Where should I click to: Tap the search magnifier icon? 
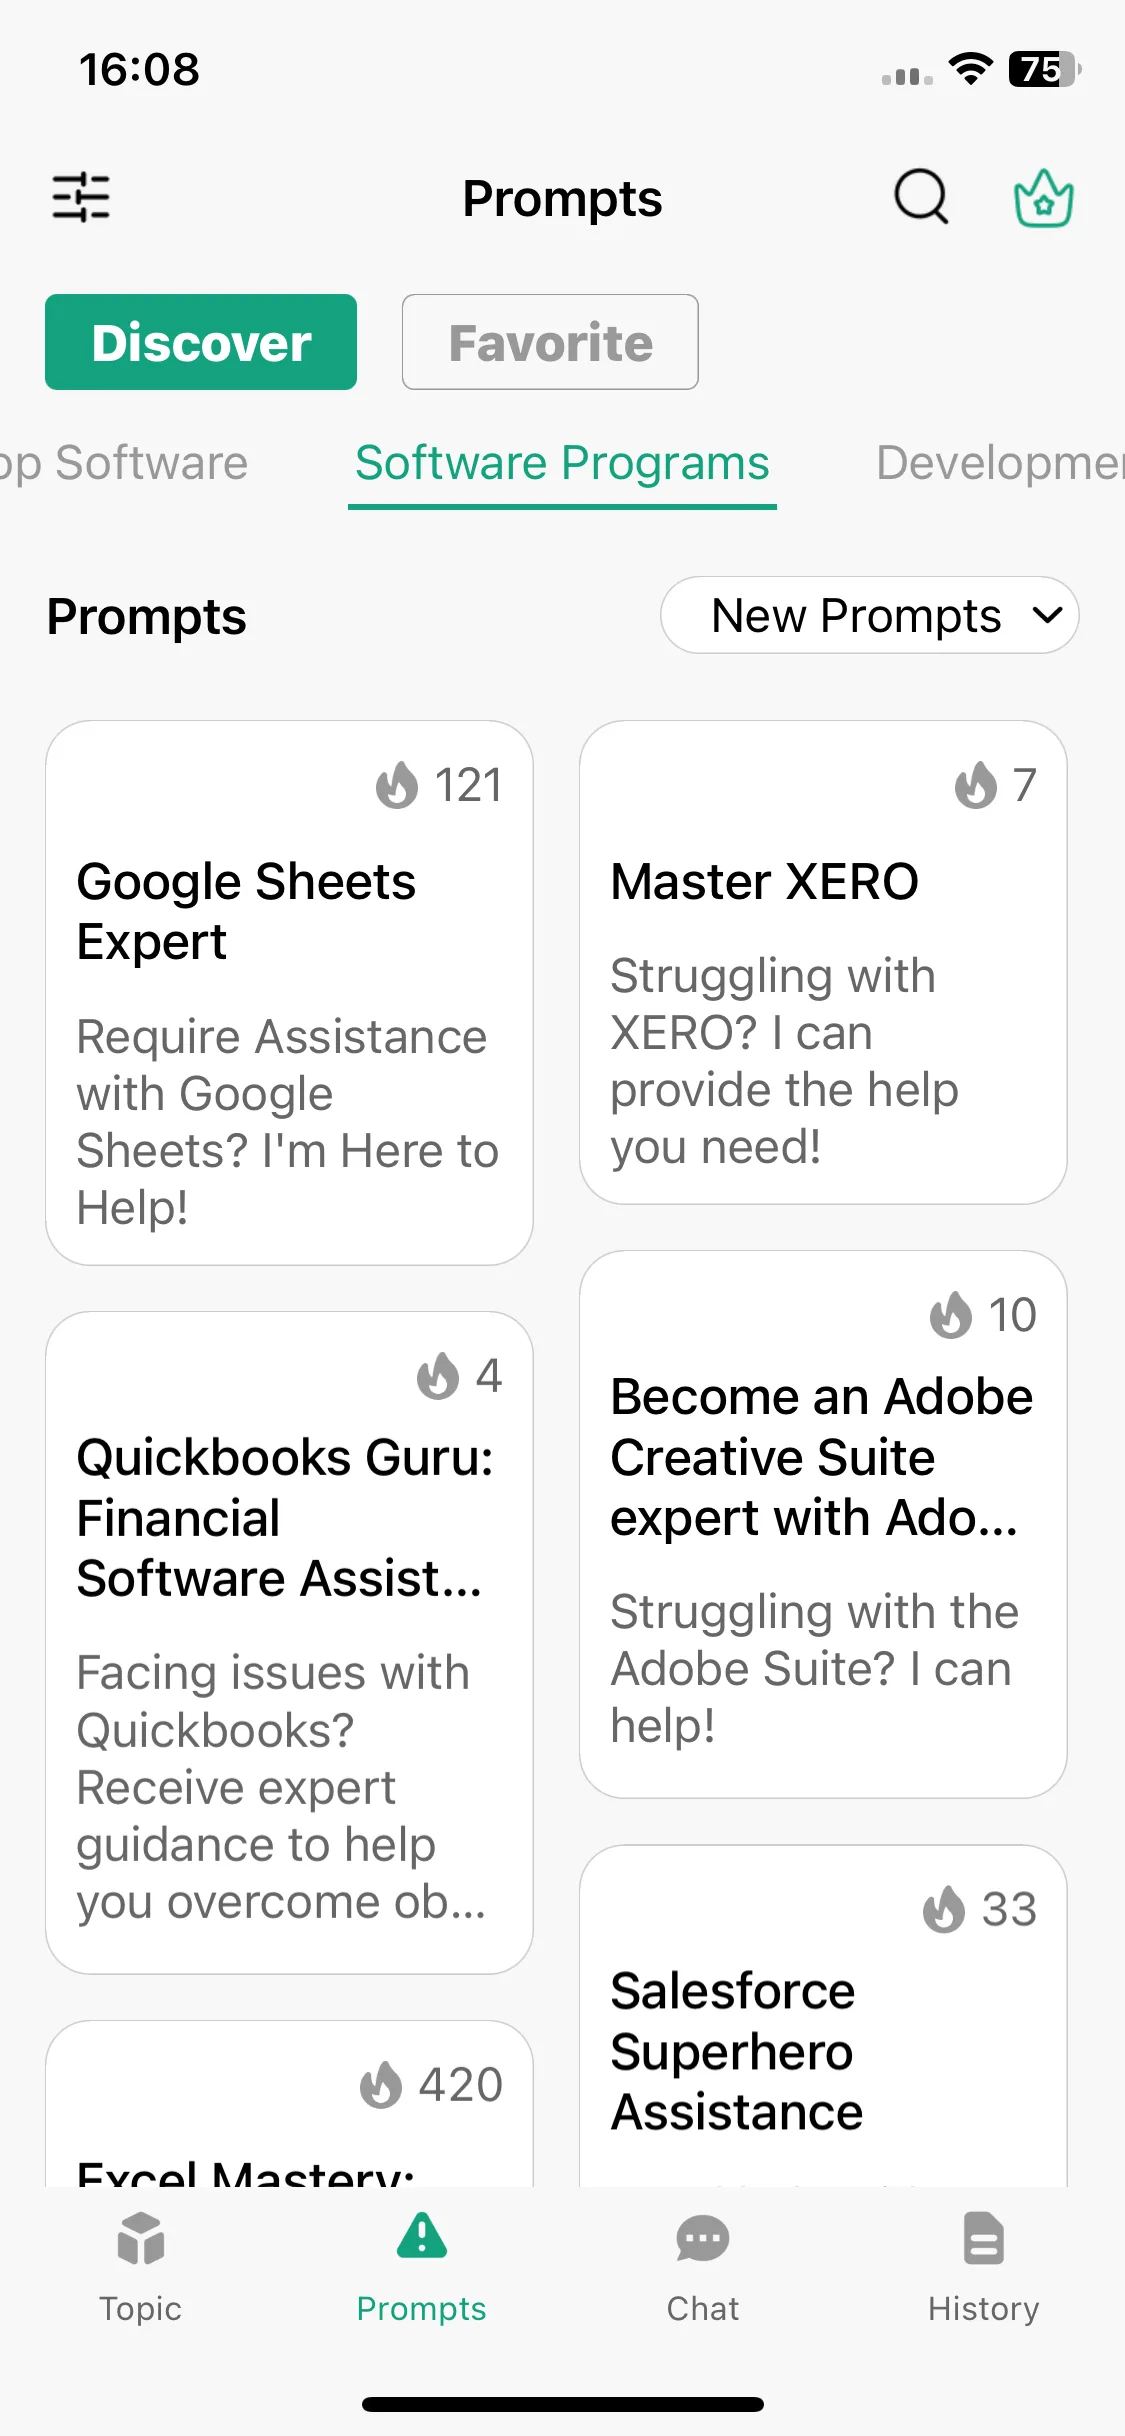point(921,197)
